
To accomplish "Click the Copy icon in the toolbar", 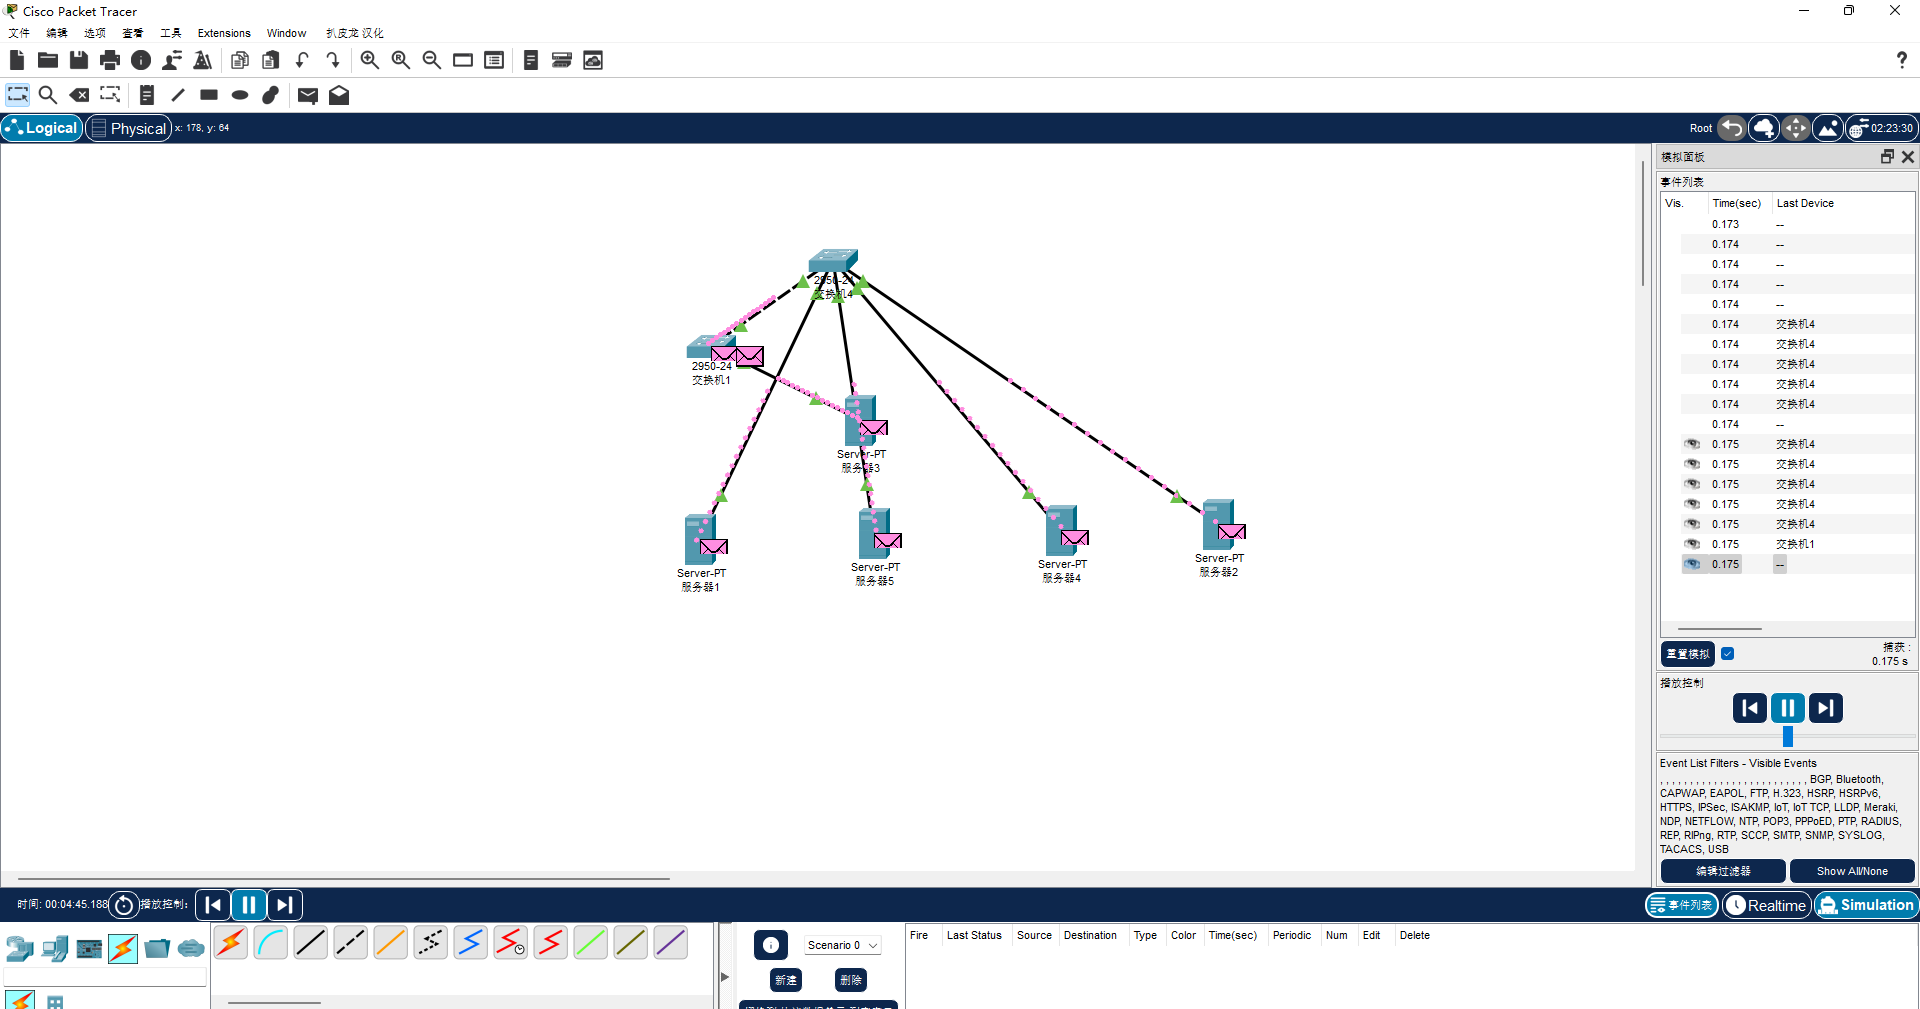I will point(240,60).
